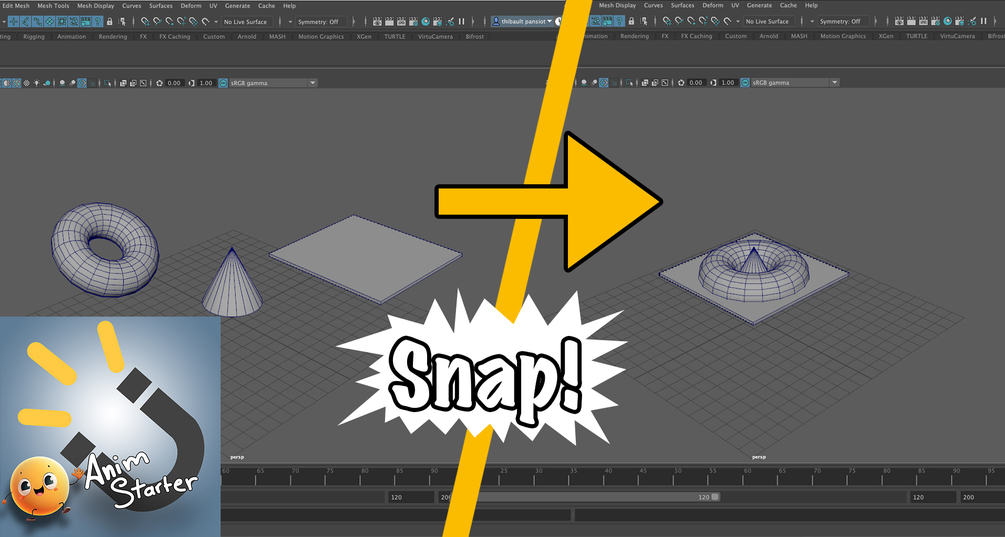Click No Live Surface field, left screenshot
This screenshot has width=1005, height=537.
point(247,22)
